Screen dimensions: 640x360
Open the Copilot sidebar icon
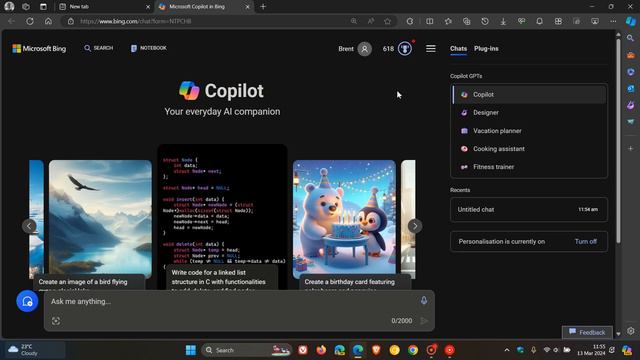631,21
